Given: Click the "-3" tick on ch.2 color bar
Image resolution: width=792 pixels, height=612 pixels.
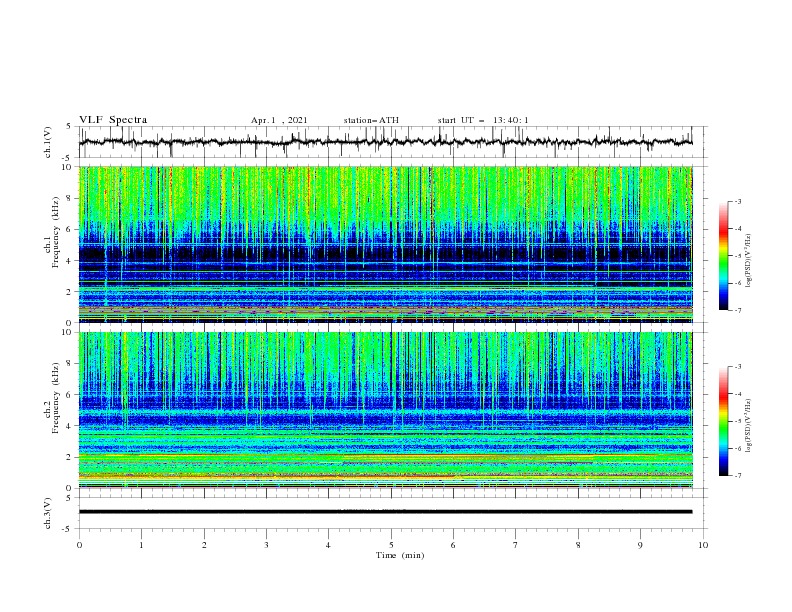Looking at the screenshot, I should 738,367.
